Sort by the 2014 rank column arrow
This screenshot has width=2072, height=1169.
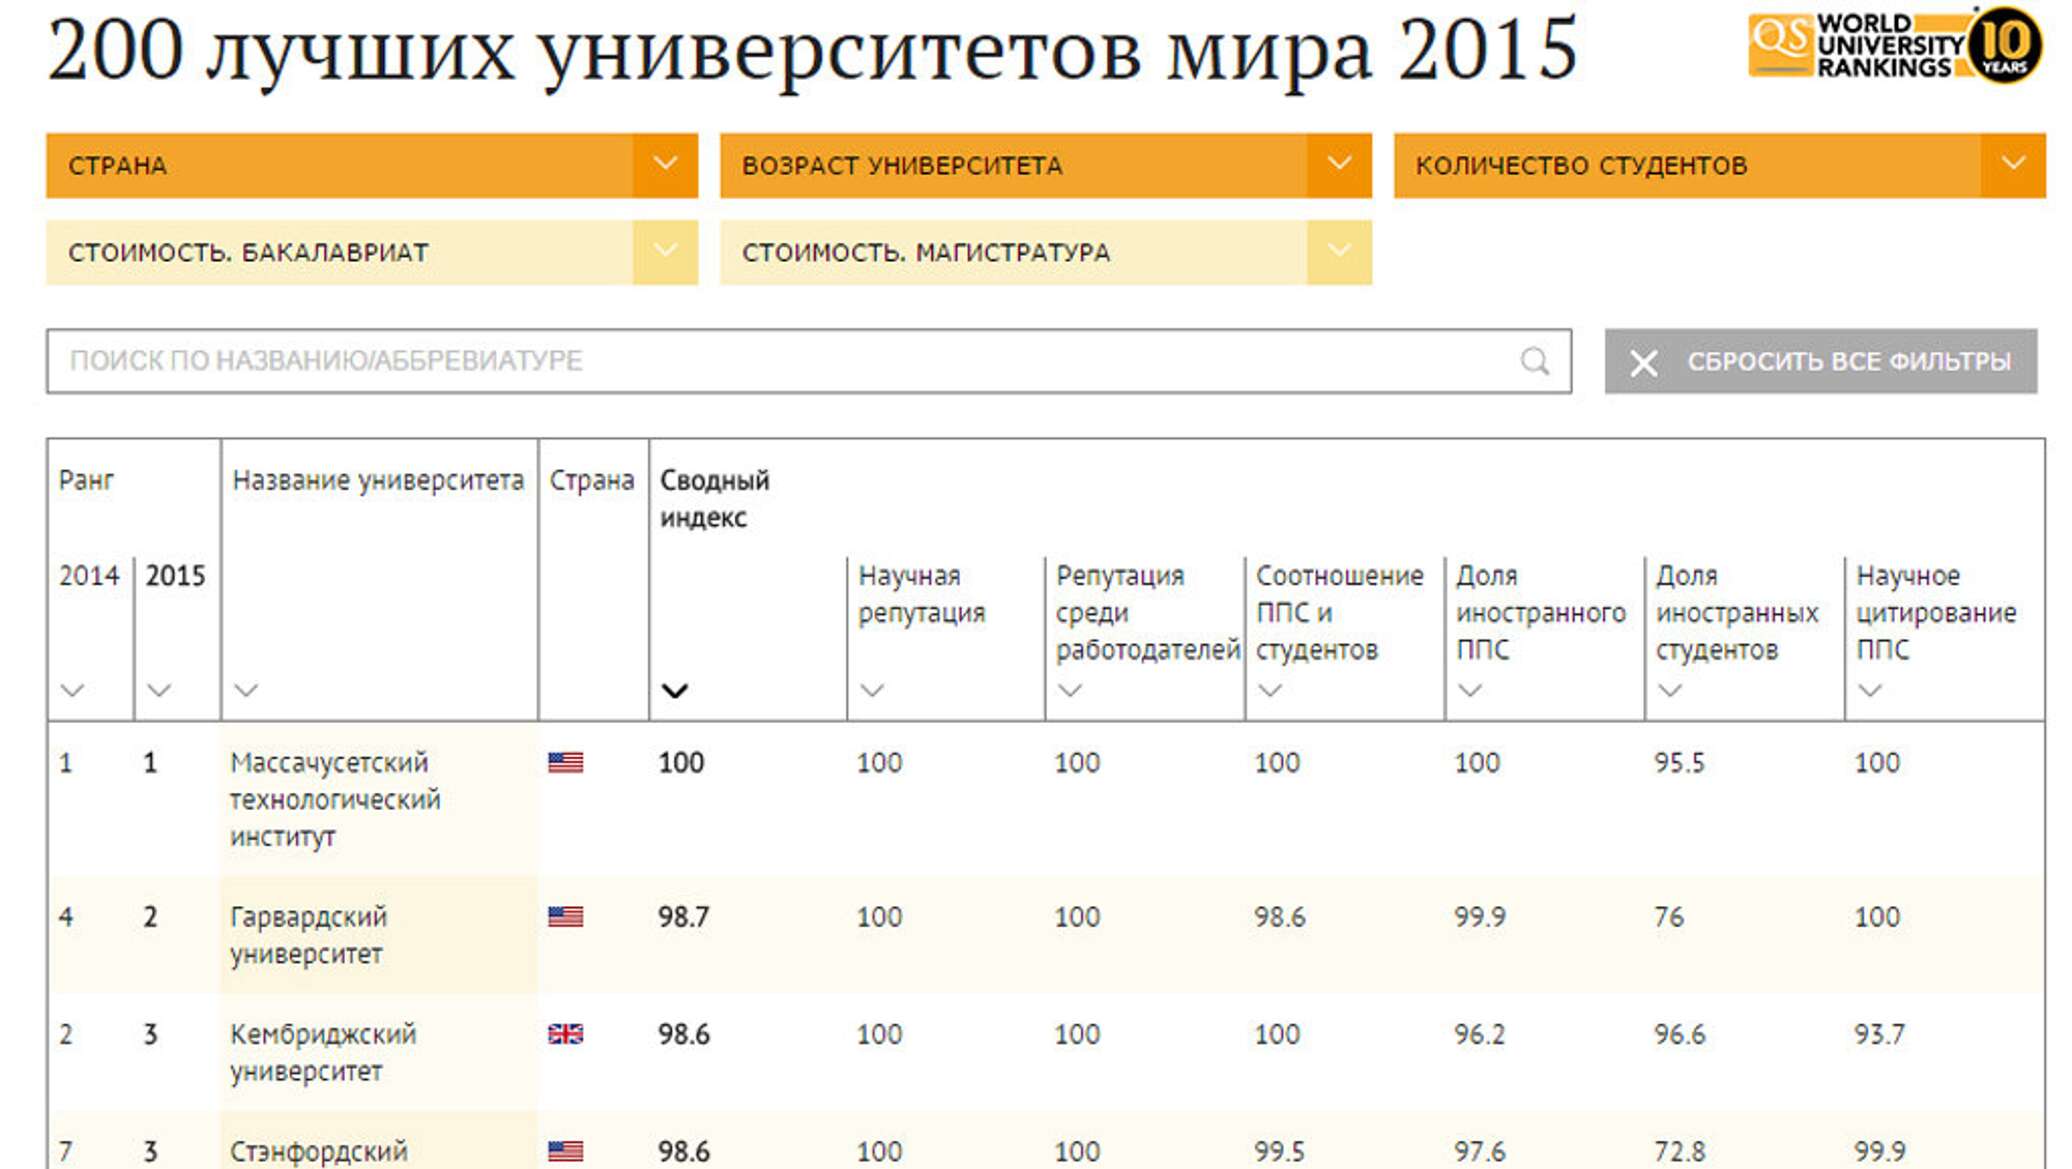coord(72,690)
